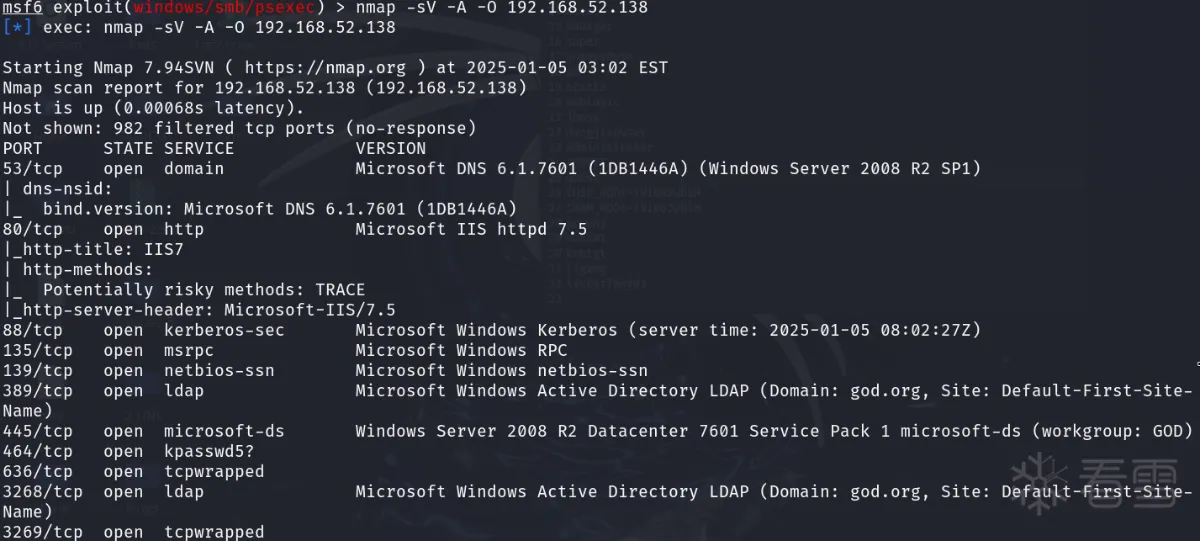The height and width of the screenshot is (541, 1200).
Task: Click the 3269/tcp tcpwrapped line
Action: click(x=133, y=532)
